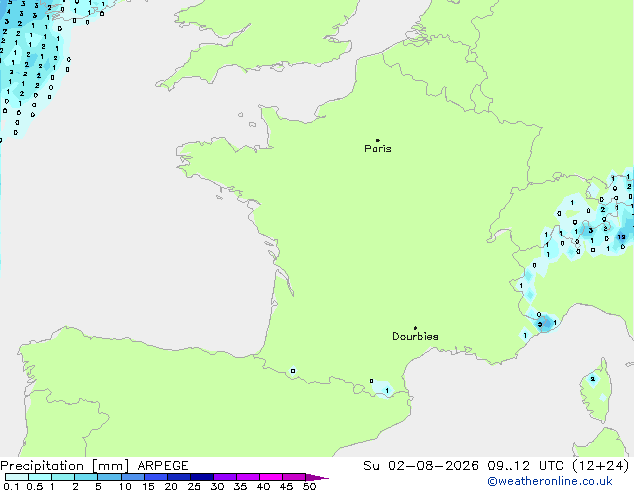Select the 10–15 mm legend swatch
This screenshot has width=634, height=490.
click(132, 477)
